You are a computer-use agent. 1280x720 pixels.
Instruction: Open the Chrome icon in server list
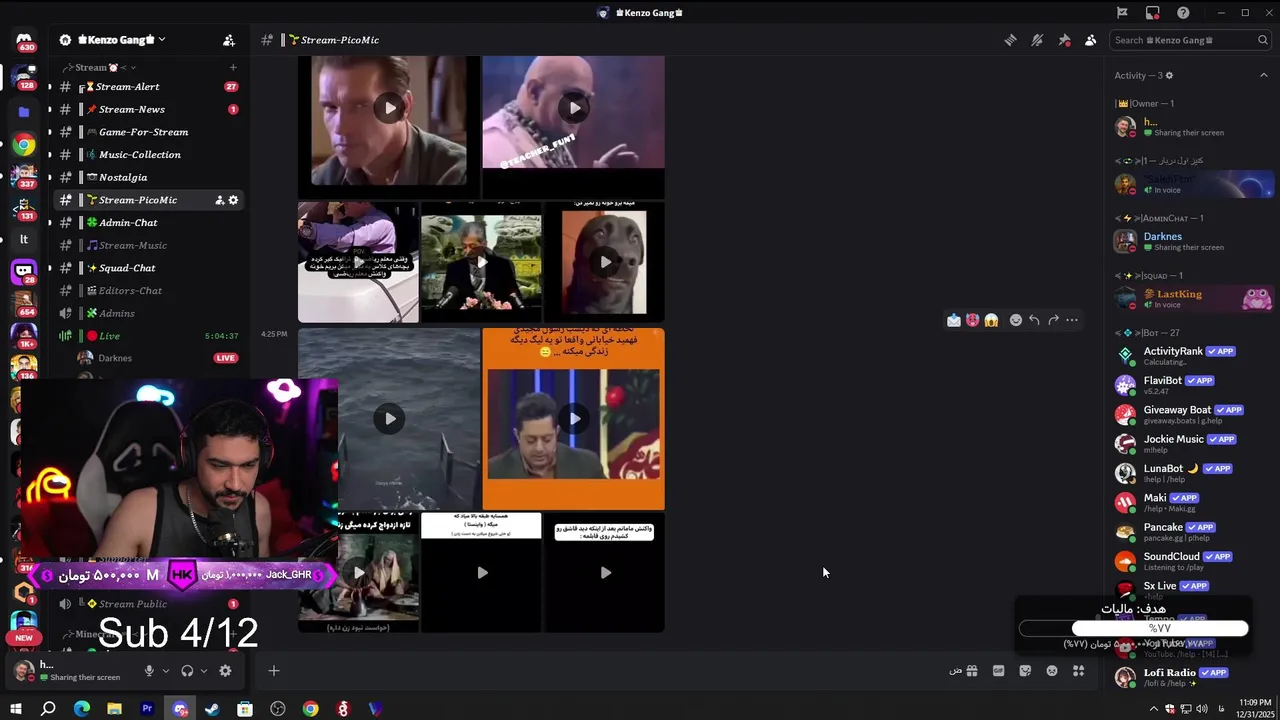click(24, 145)
